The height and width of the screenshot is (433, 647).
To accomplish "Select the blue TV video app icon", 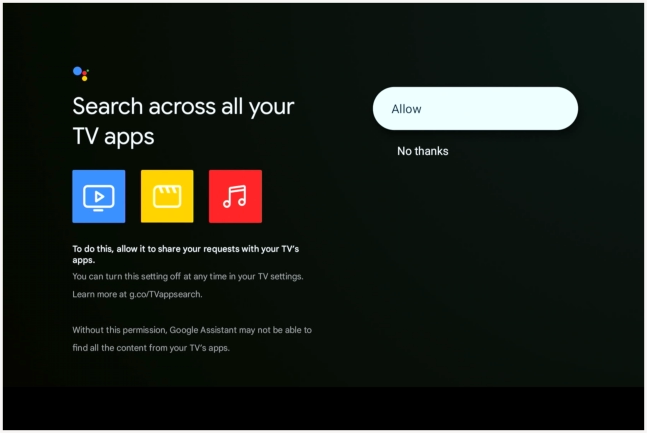I will tap(98, 196).
